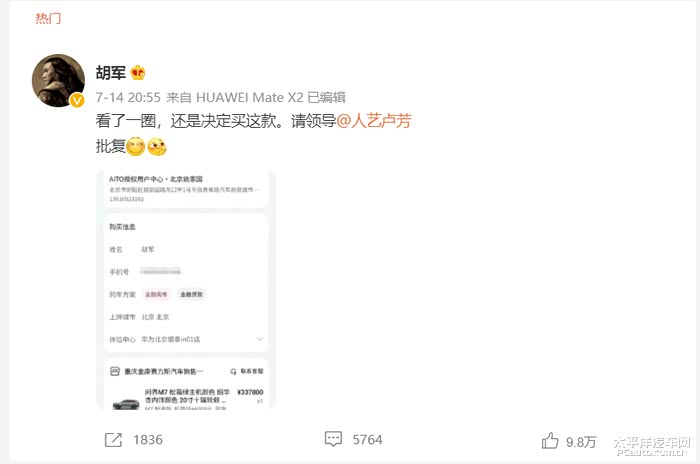Open the comments speech bubble icon
Screen dimensions: 700x464
333,439
